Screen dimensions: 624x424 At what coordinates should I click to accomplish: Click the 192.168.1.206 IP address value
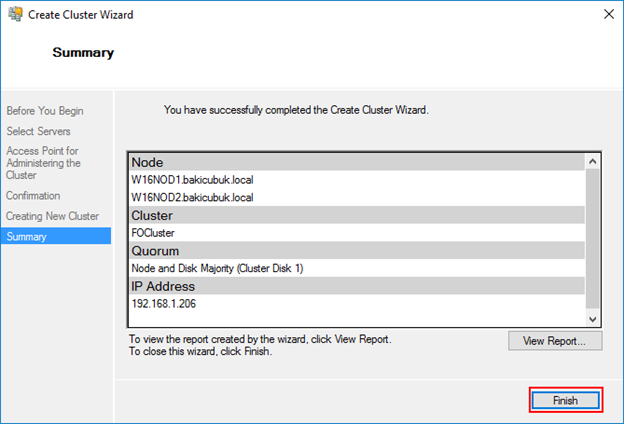click(164, 303)
